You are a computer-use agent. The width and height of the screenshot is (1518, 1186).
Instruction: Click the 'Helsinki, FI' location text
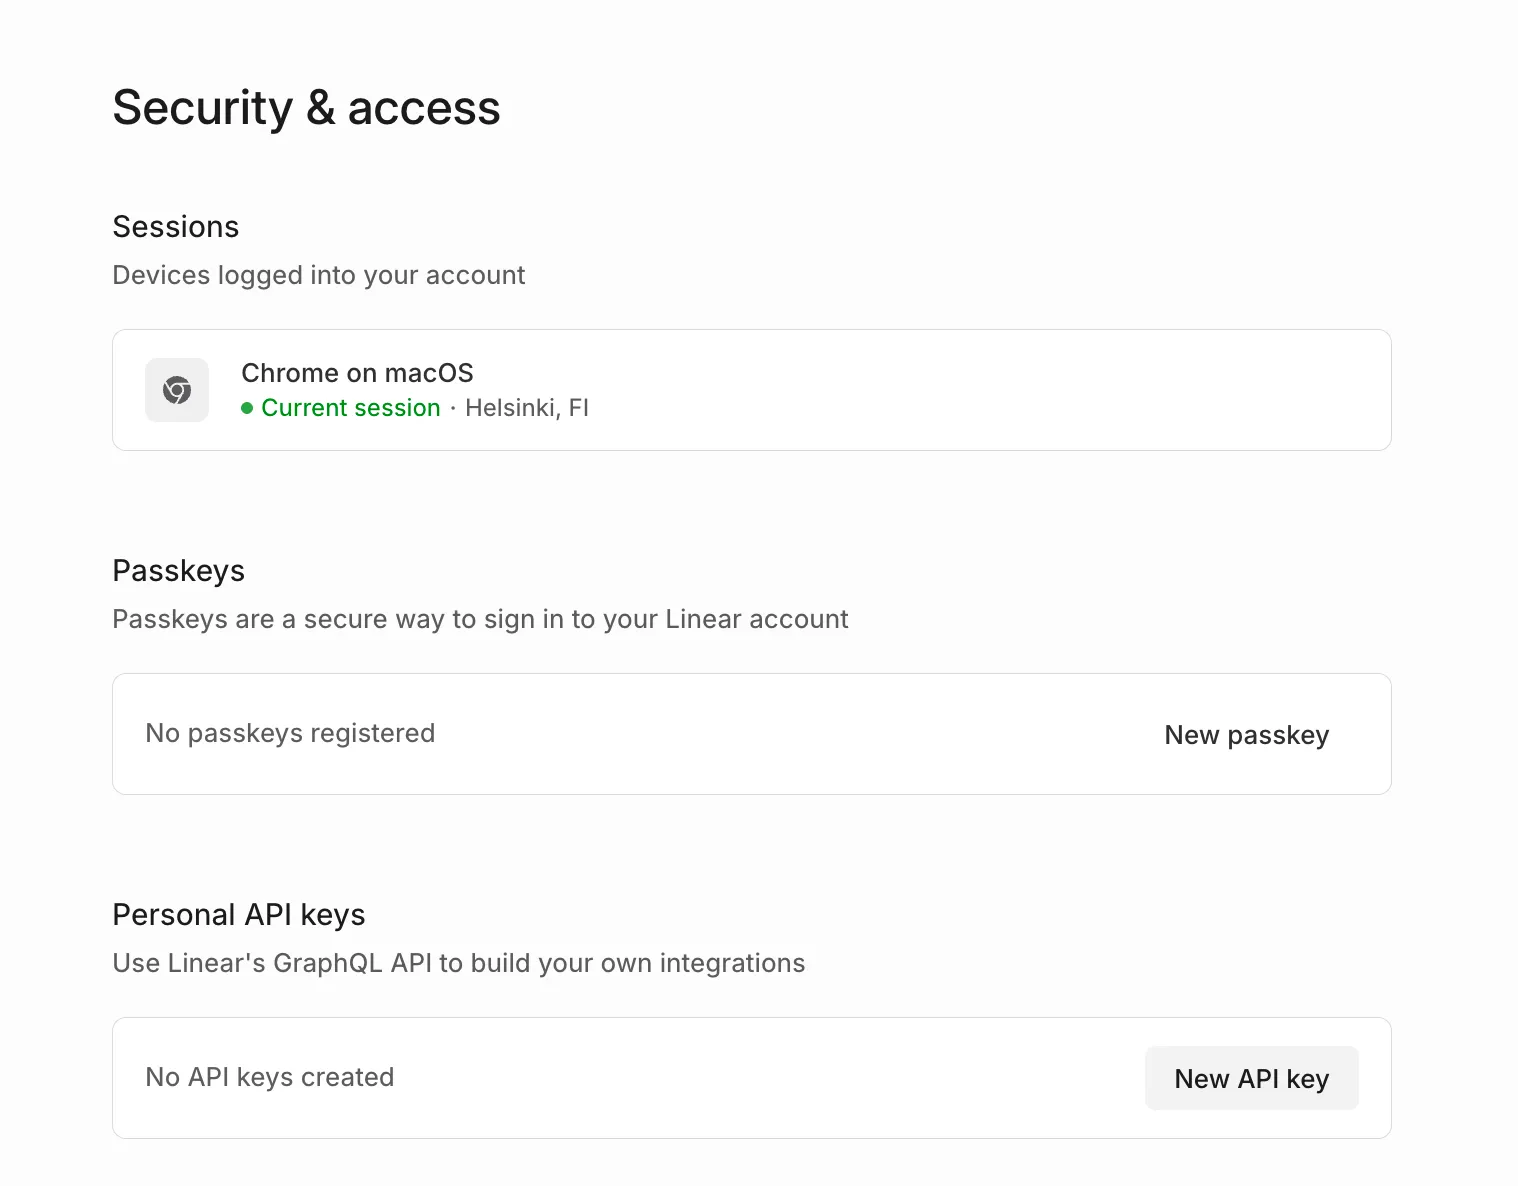click(x=527, y=408)
